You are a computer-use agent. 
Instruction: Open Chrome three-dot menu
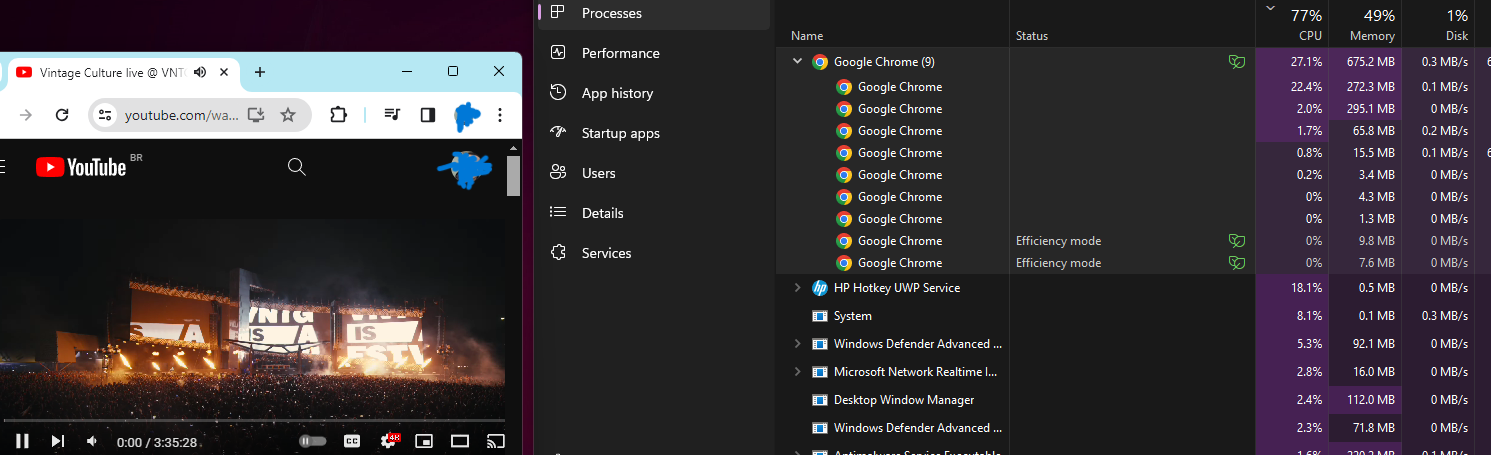point(500,115)
